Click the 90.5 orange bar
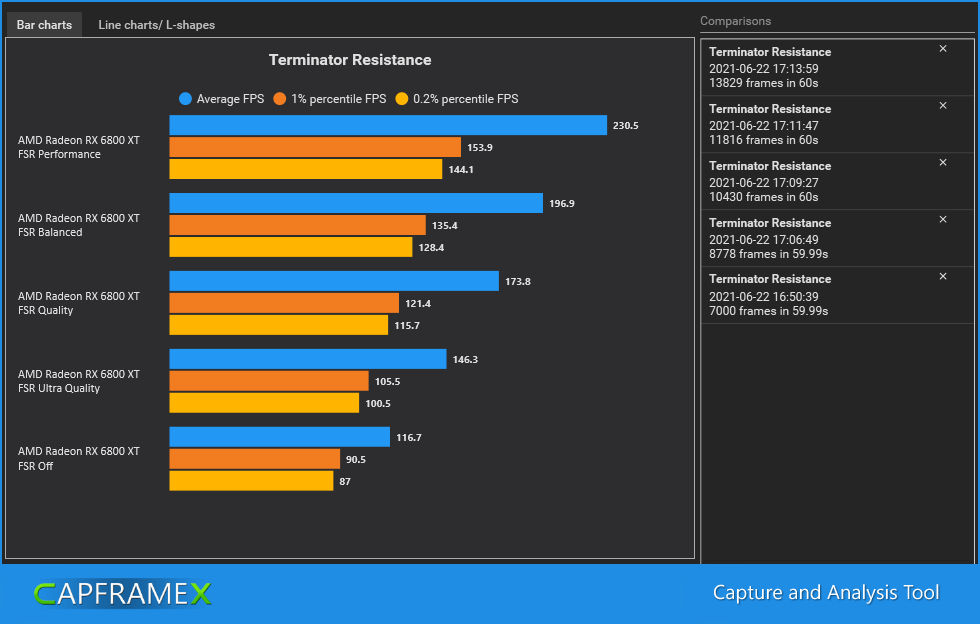The image size is (980, 624). pyautogui.click(x=255, y=459)
